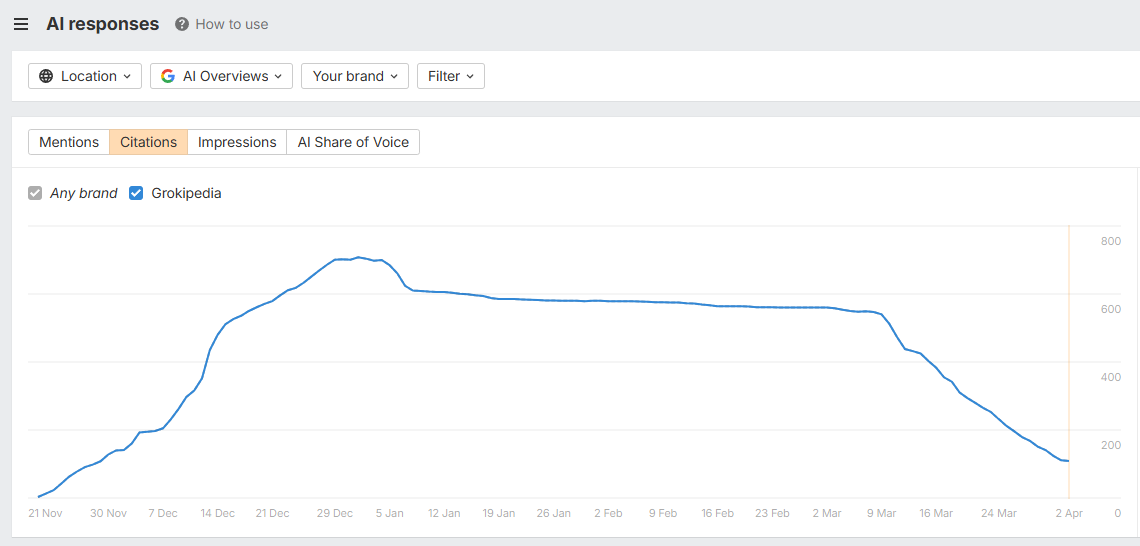Screen dimensions: 1140x546
Task: Toggle the Any brand checkbox
Action: [35, 193]
